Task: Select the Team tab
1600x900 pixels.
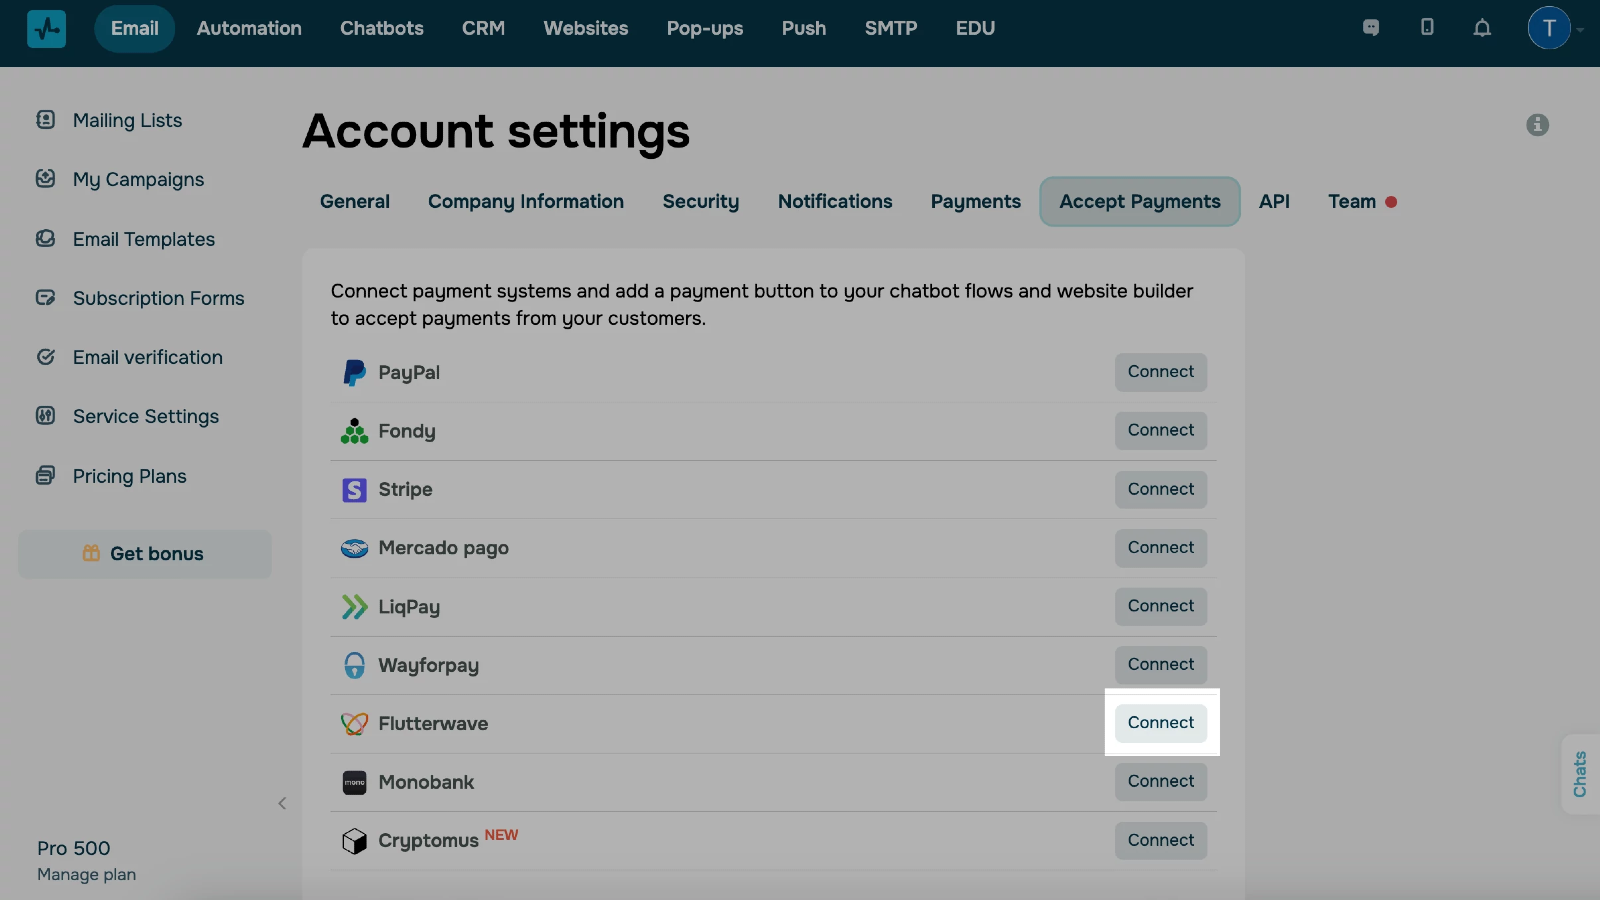Action: pos(1352,202)
